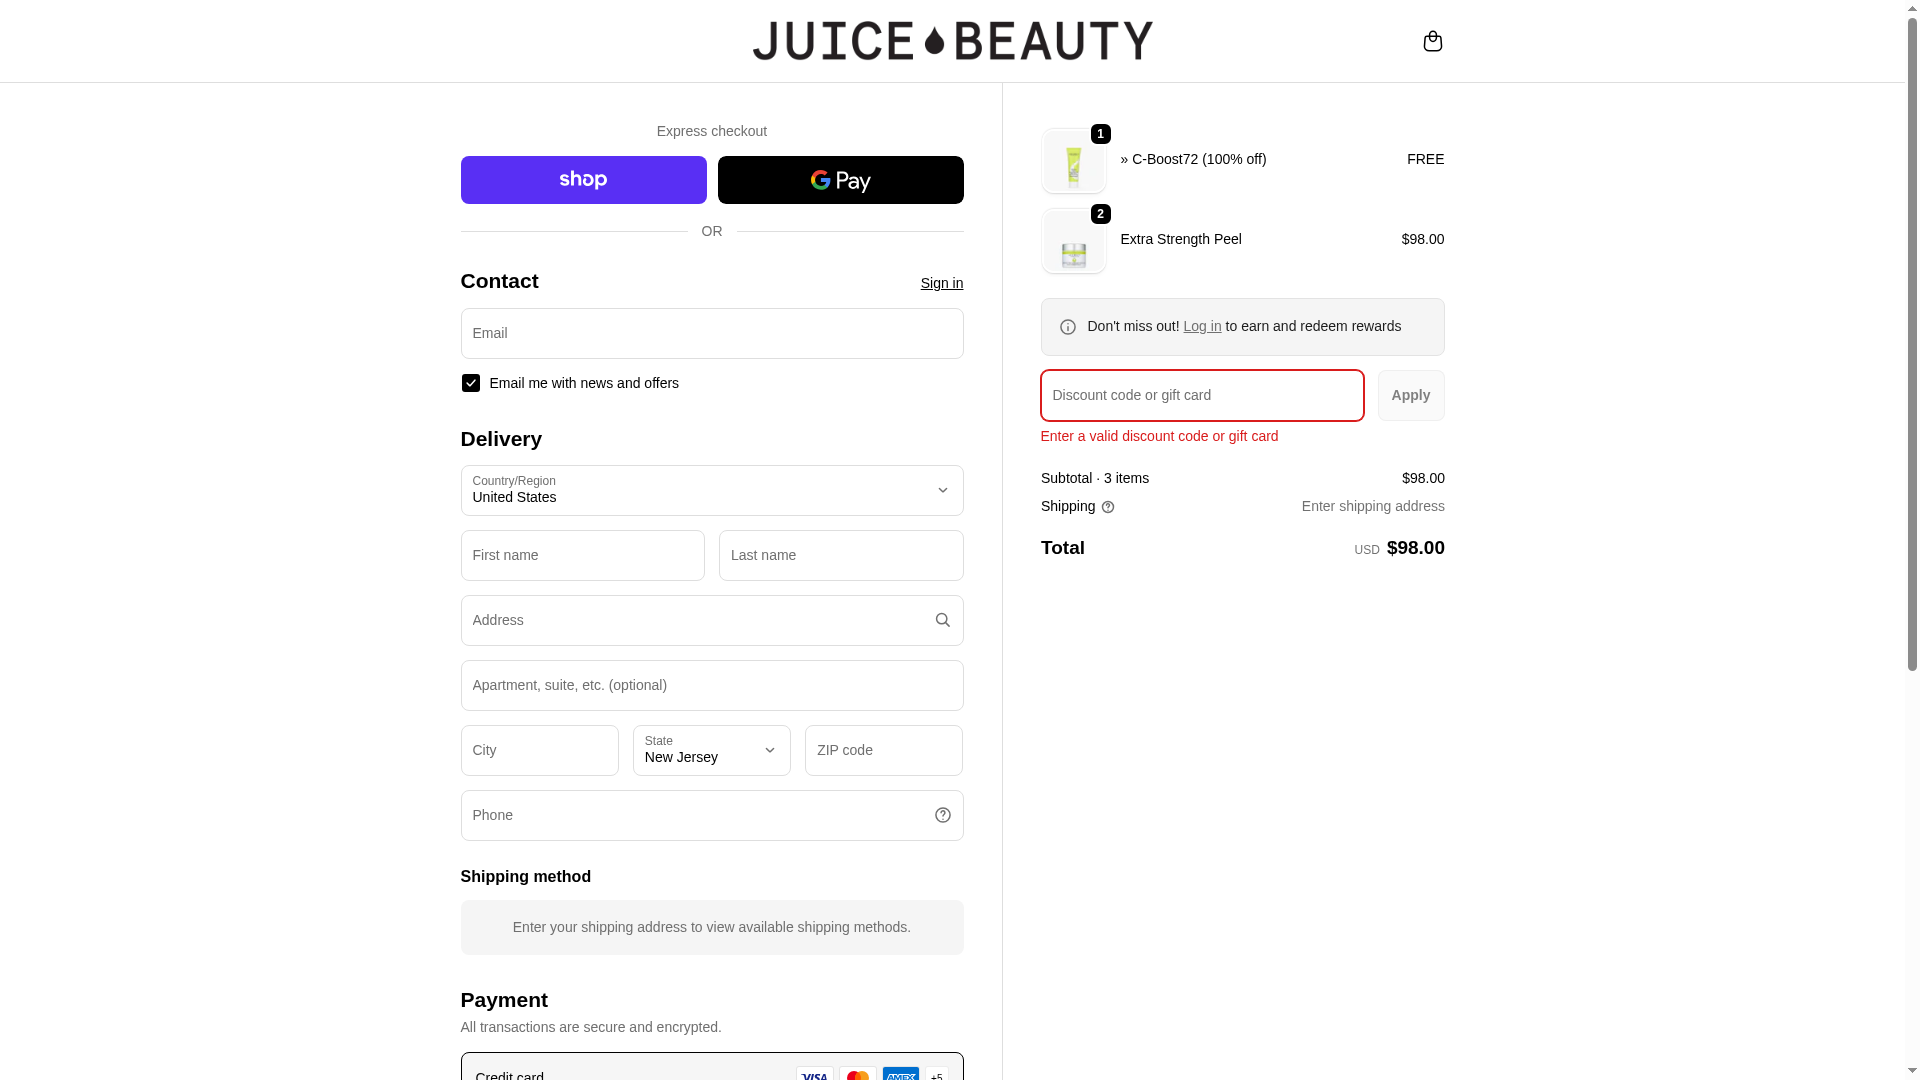
Task: Open the shopping bag cart icon
Action: coord(1432,41)
